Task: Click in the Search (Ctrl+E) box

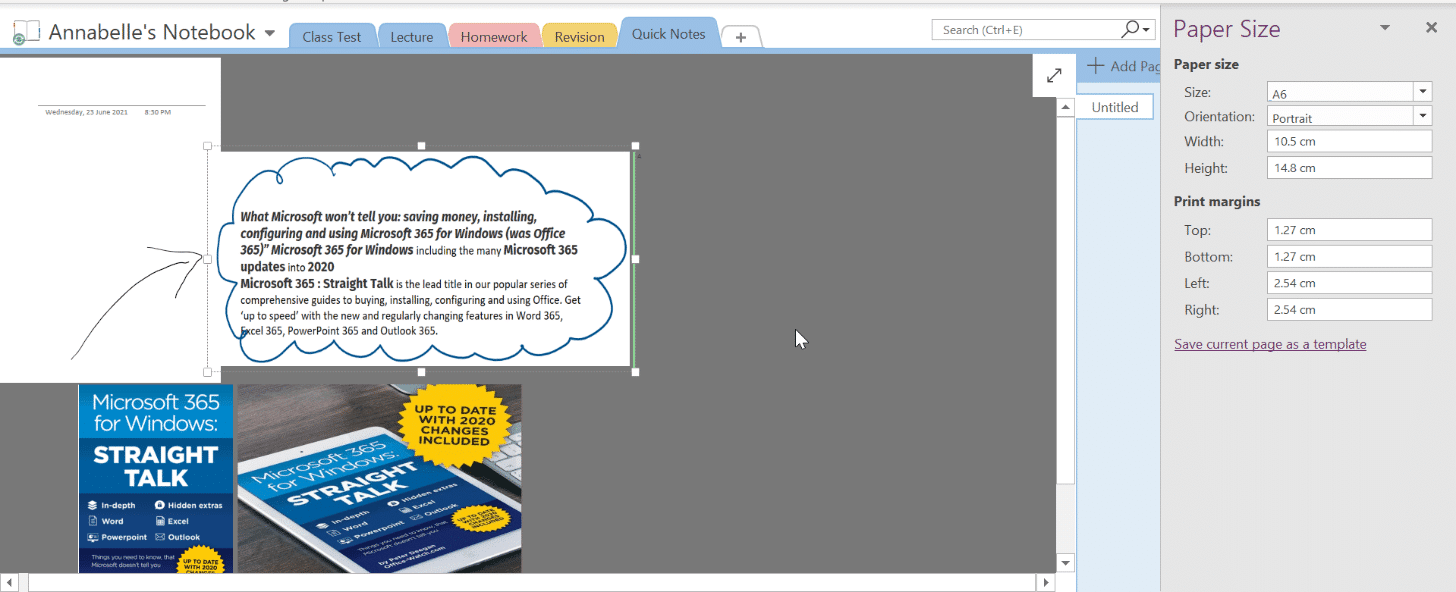Action: pyautogui.click(x=1025, y=30)
